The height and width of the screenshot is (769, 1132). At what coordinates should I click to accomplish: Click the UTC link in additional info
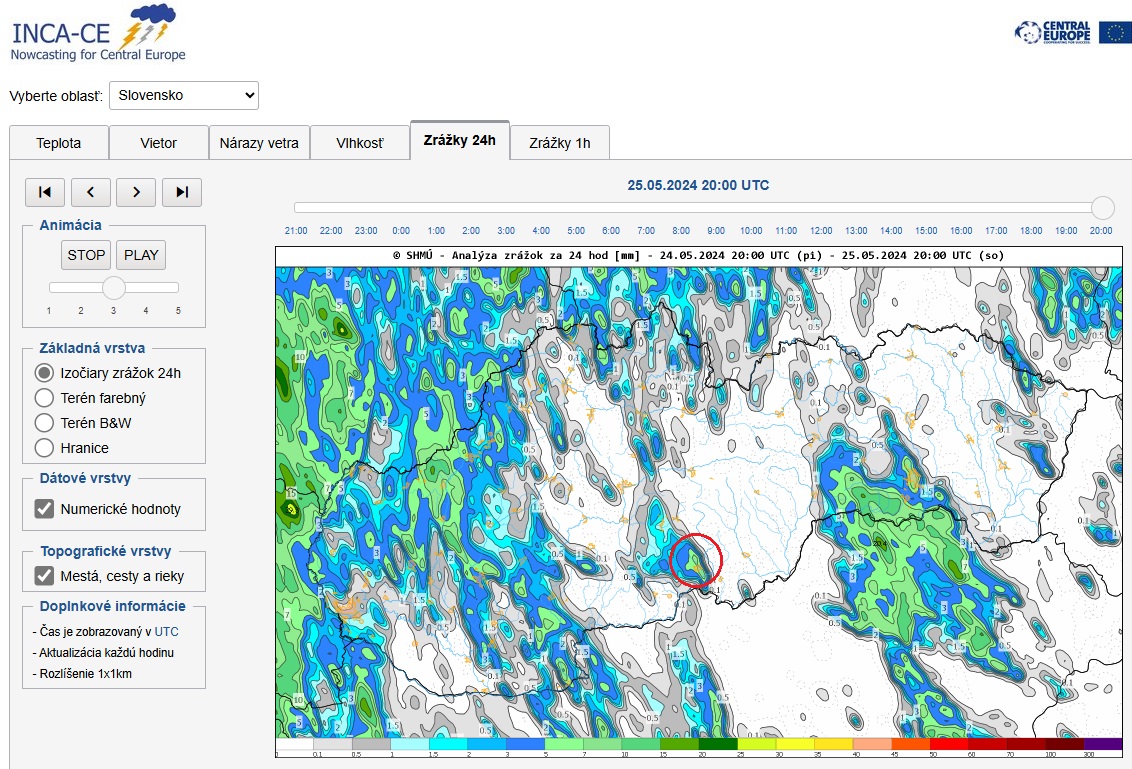(x=166, y=632)
